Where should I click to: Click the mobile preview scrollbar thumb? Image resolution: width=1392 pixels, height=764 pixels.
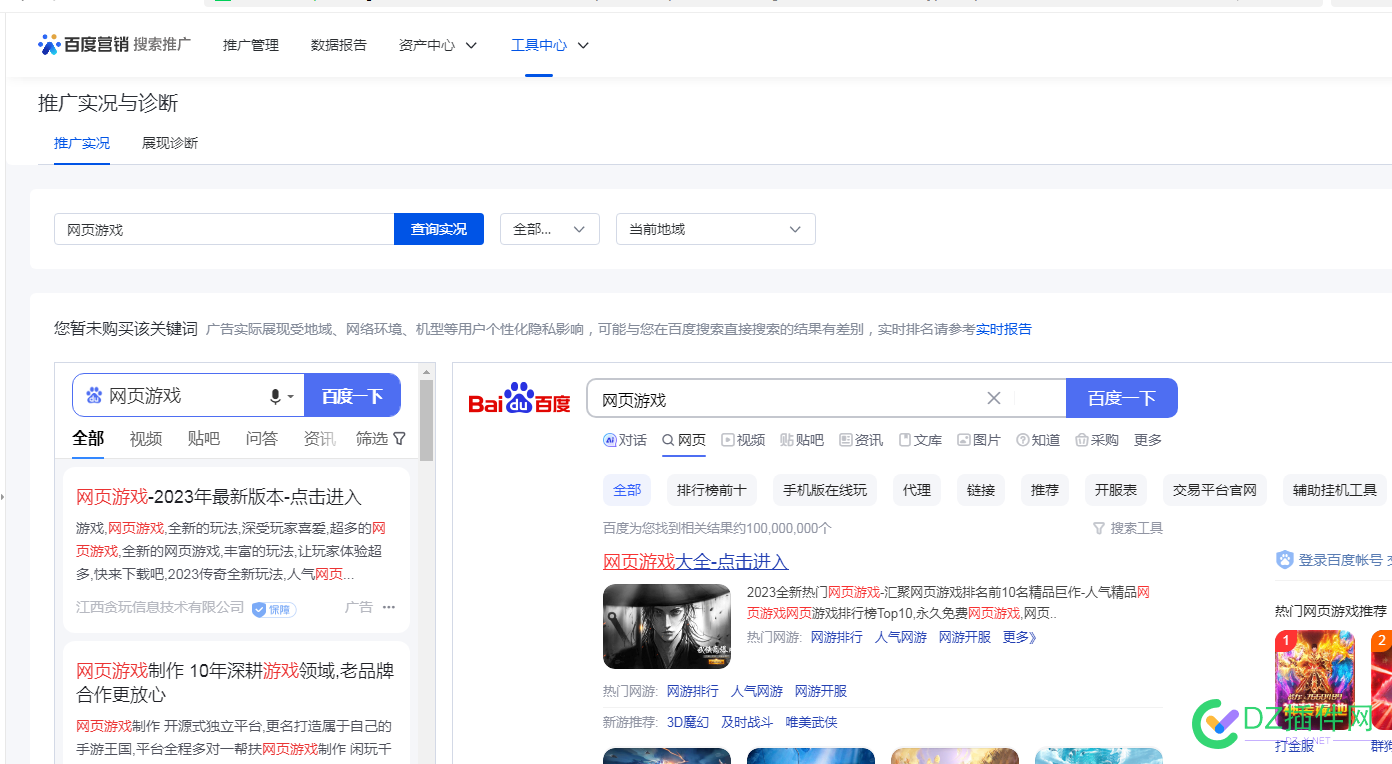[427, 420]
